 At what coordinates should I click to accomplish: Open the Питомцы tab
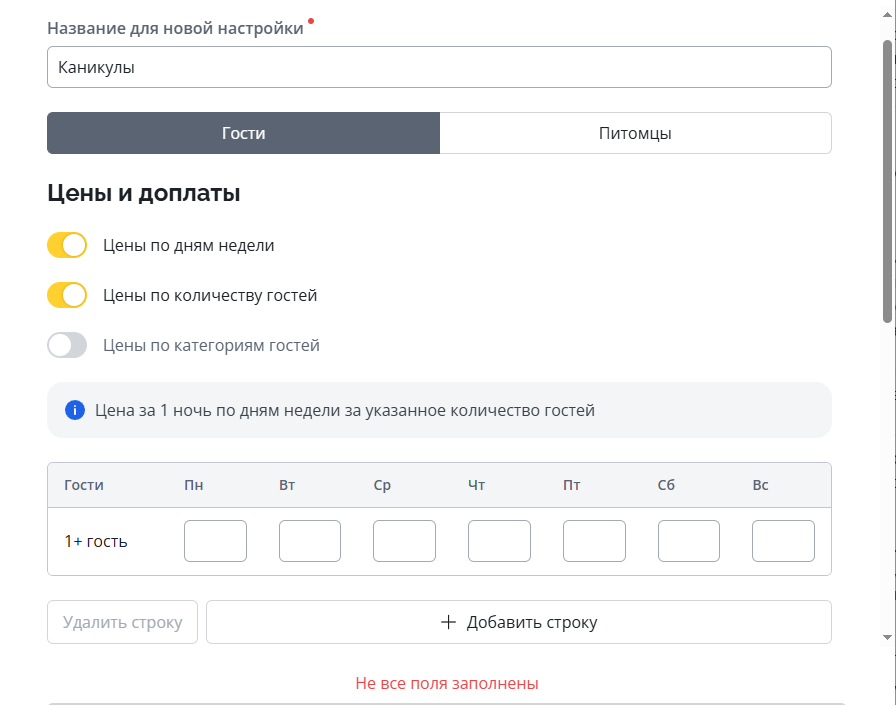[x=635, y=133]
